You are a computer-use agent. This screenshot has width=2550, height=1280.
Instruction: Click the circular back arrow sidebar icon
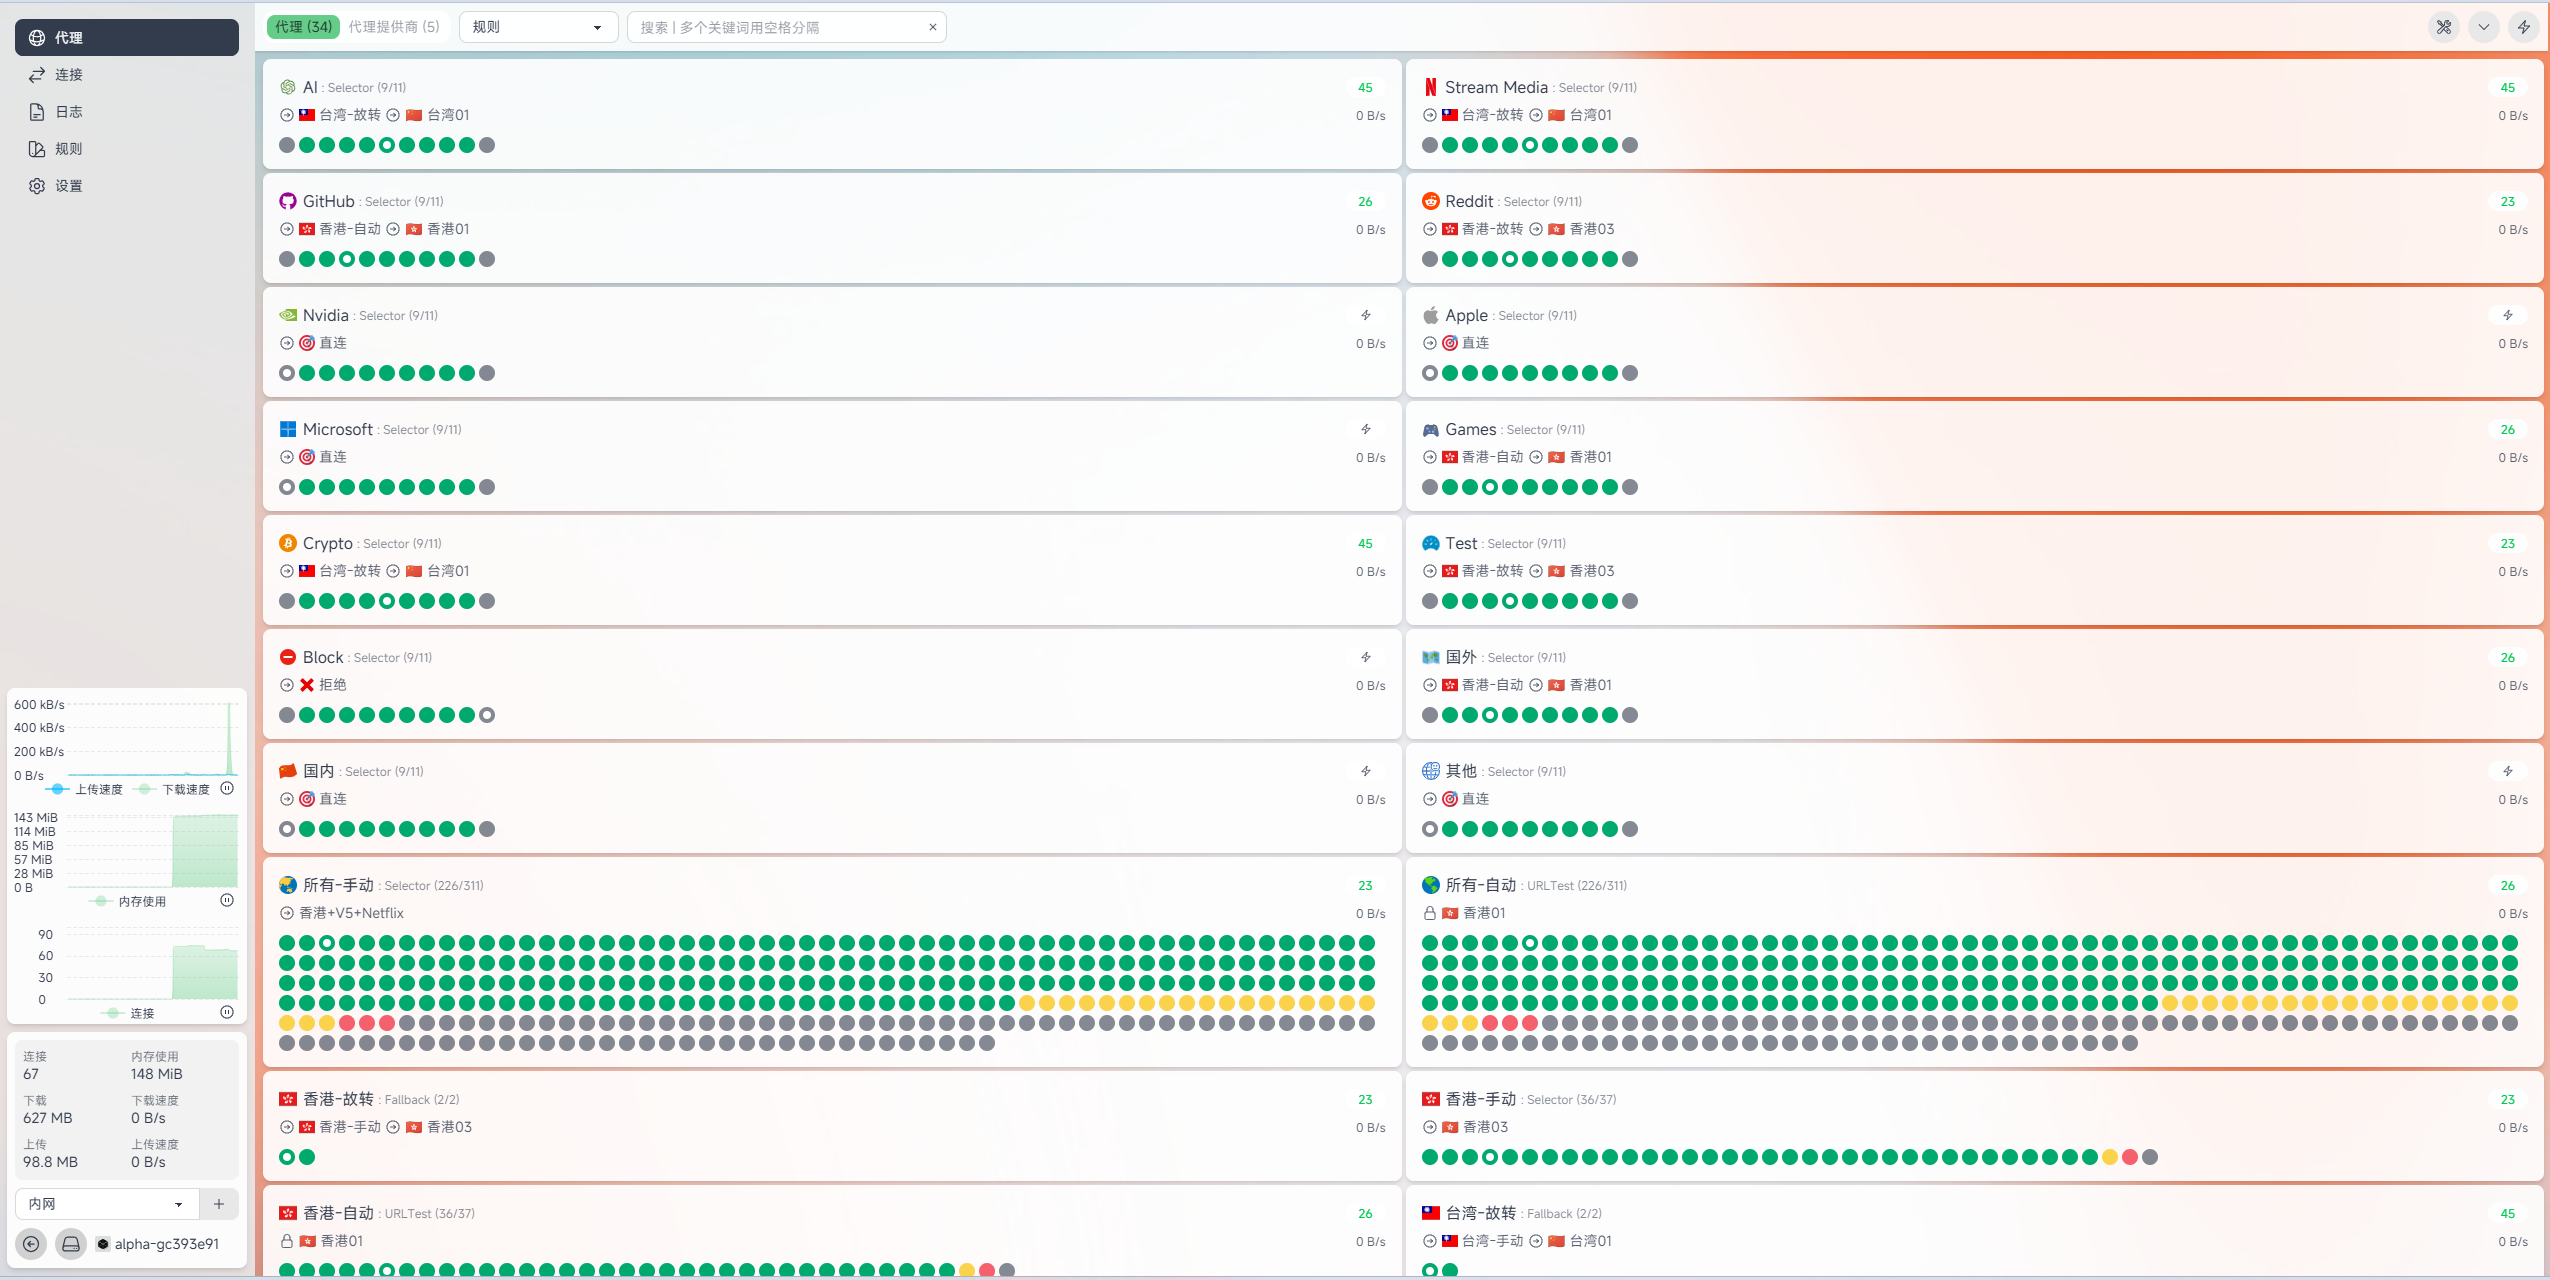pos(31,1244)
